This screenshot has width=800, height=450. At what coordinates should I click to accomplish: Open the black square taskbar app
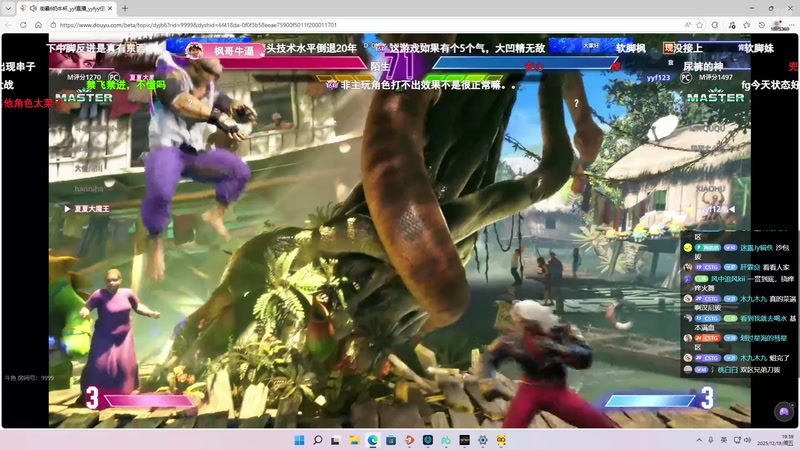point(465,440)
